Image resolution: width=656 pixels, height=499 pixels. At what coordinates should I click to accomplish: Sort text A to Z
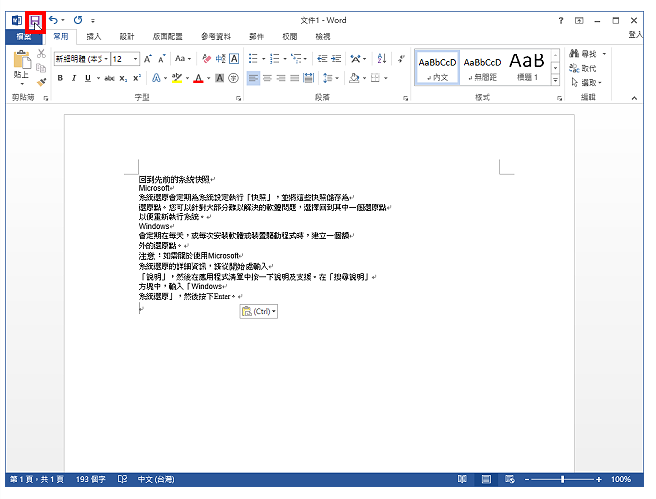tap(382, 59)
